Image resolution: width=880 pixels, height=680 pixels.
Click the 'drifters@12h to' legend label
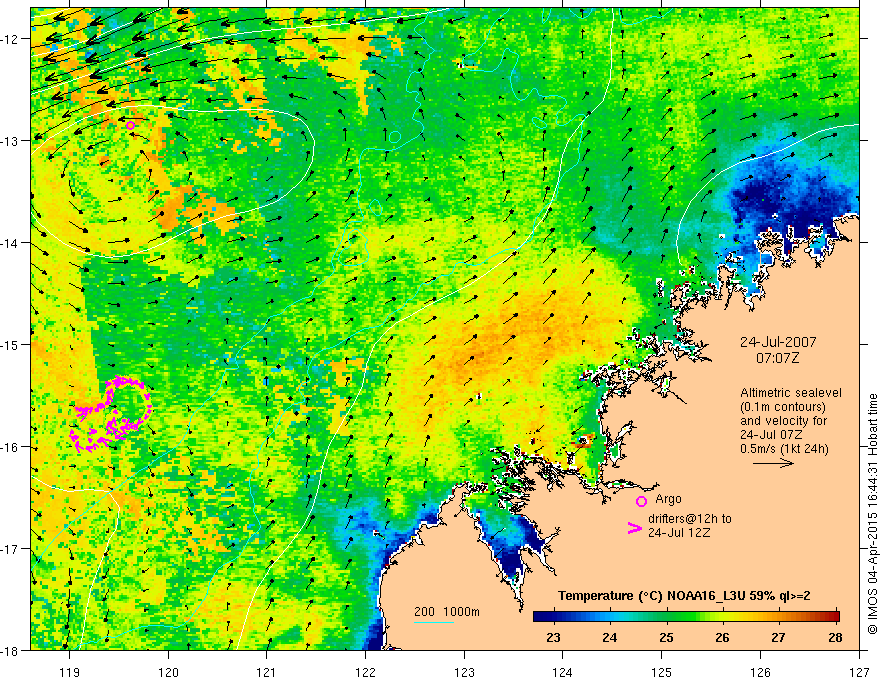690,518
